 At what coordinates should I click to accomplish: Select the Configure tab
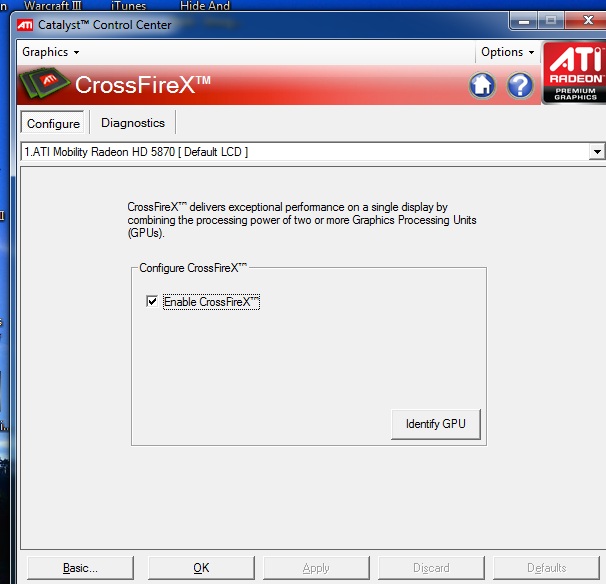53,123
